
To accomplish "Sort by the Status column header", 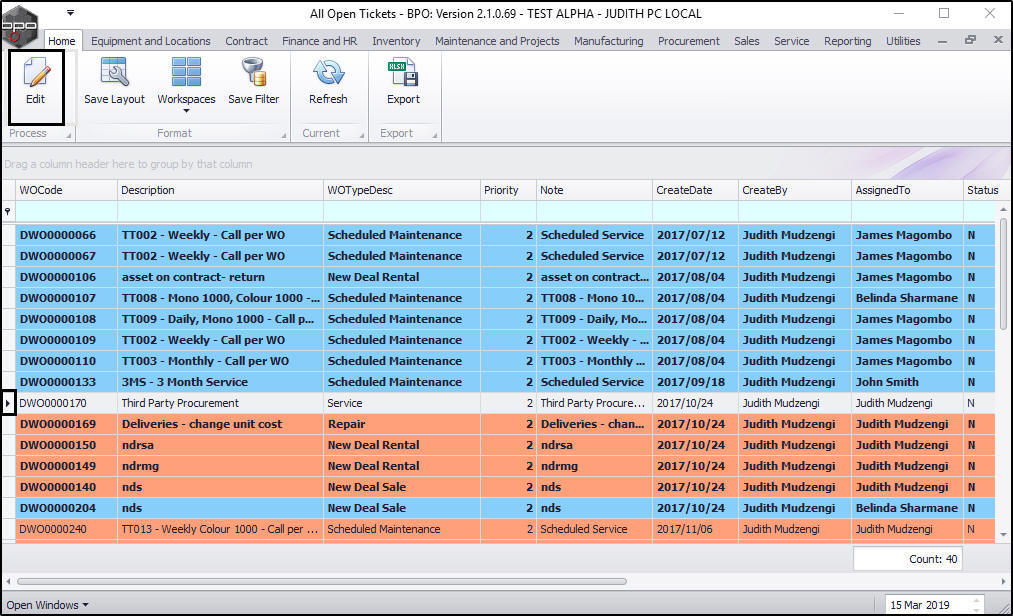I will pos(983,190).
